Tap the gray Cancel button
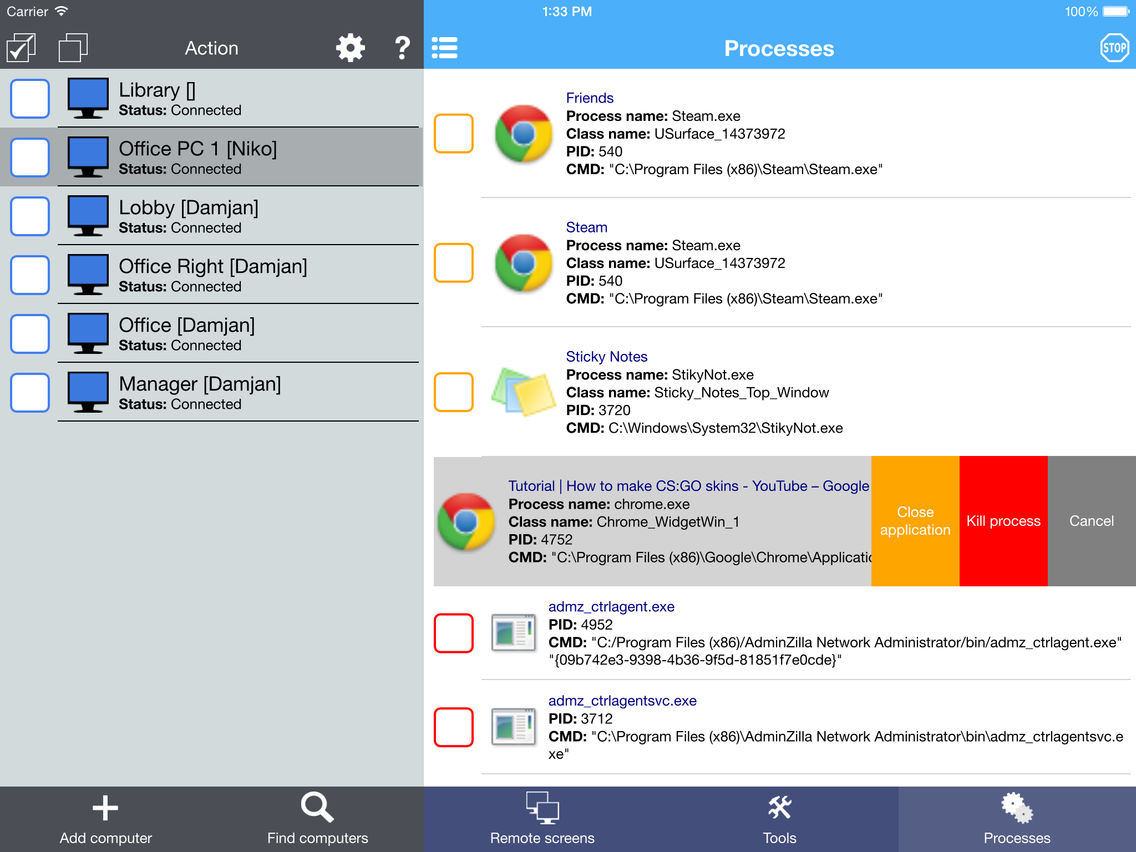This screenshot has height=852, width=1136. (x=1092, y=521)
